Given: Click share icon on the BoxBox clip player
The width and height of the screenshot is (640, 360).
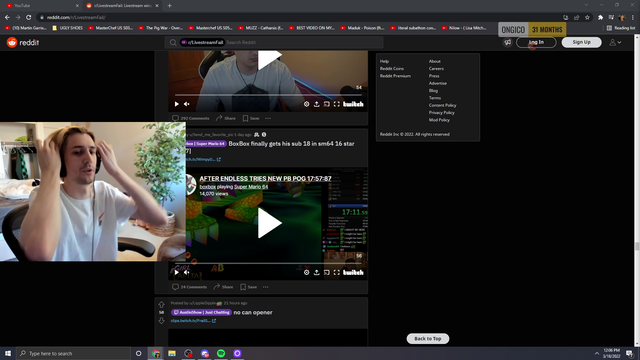Looking at the screenshot, I should coord(316,272).
